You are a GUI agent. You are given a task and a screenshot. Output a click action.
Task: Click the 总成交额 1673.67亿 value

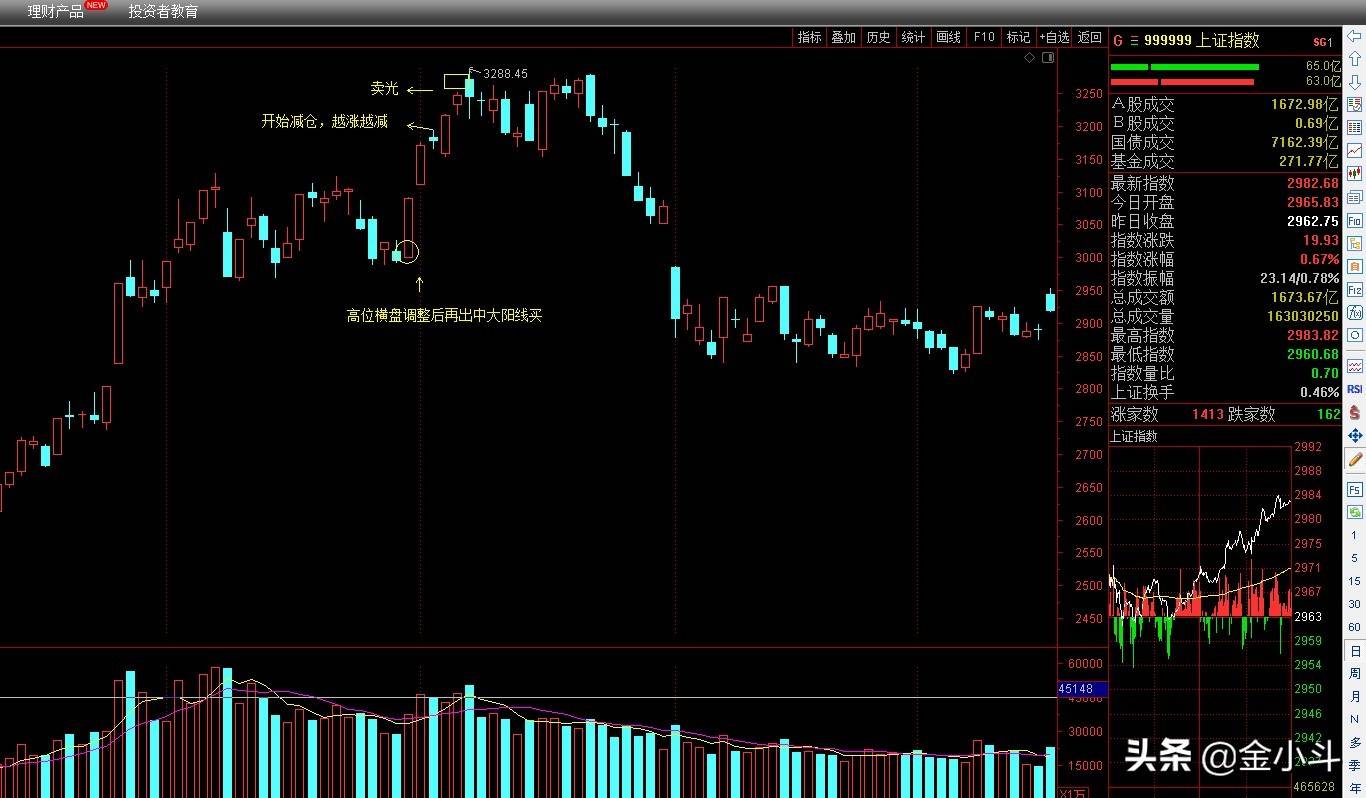click(1302, 298)
